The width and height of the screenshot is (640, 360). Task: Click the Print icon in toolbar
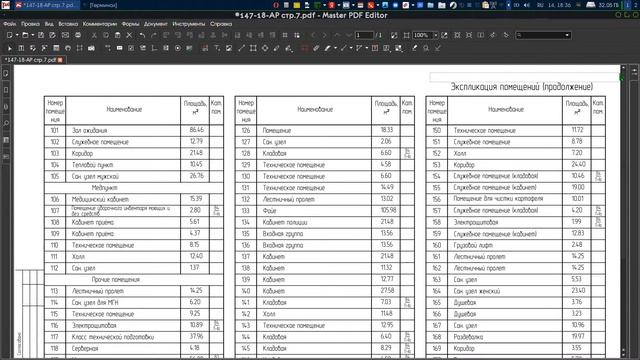[78, 36]
